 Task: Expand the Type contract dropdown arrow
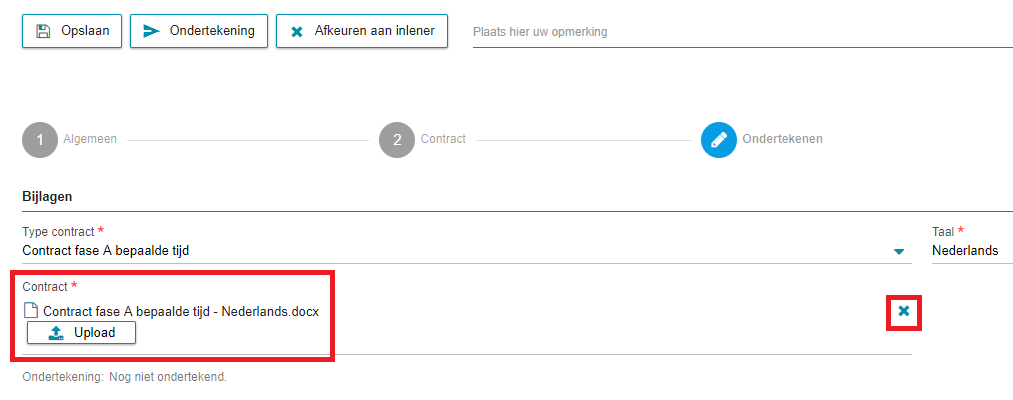coord(899,251)
